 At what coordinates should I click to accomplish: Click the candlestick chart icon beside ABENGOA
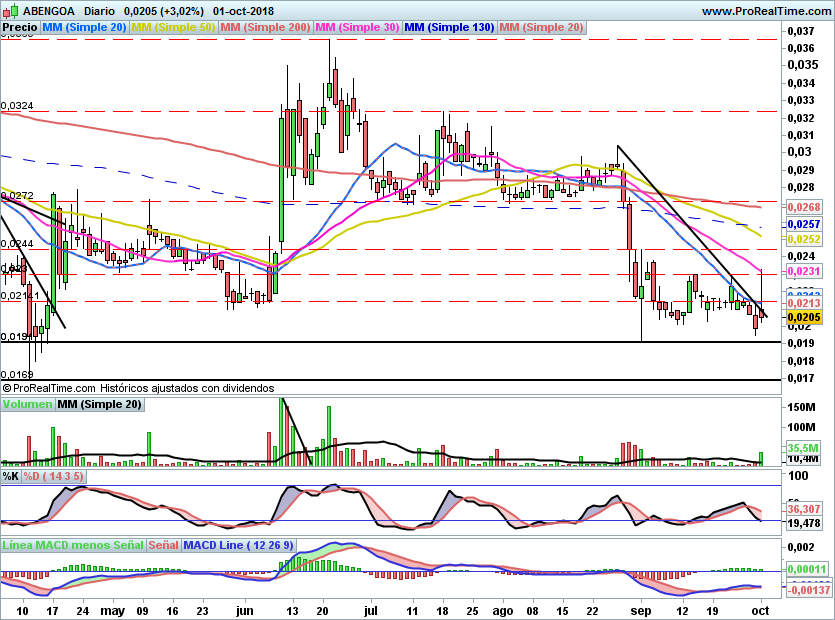[x=10, y=10]
